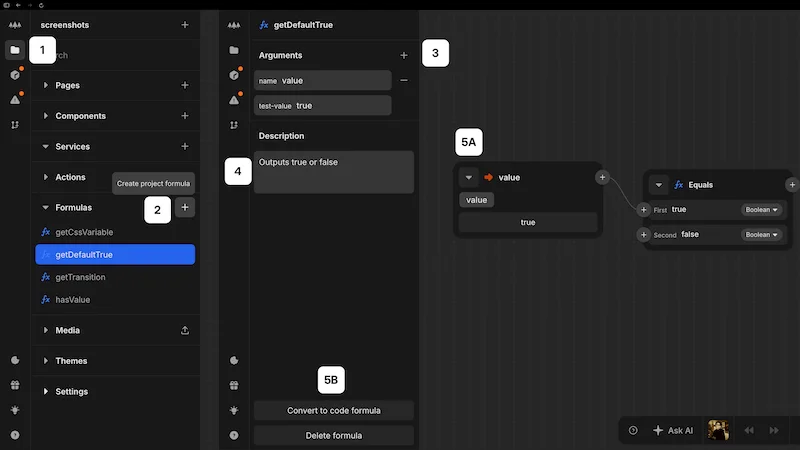The image size is (800, 450).
Task: Collapse the Services section
Action: 45,146
